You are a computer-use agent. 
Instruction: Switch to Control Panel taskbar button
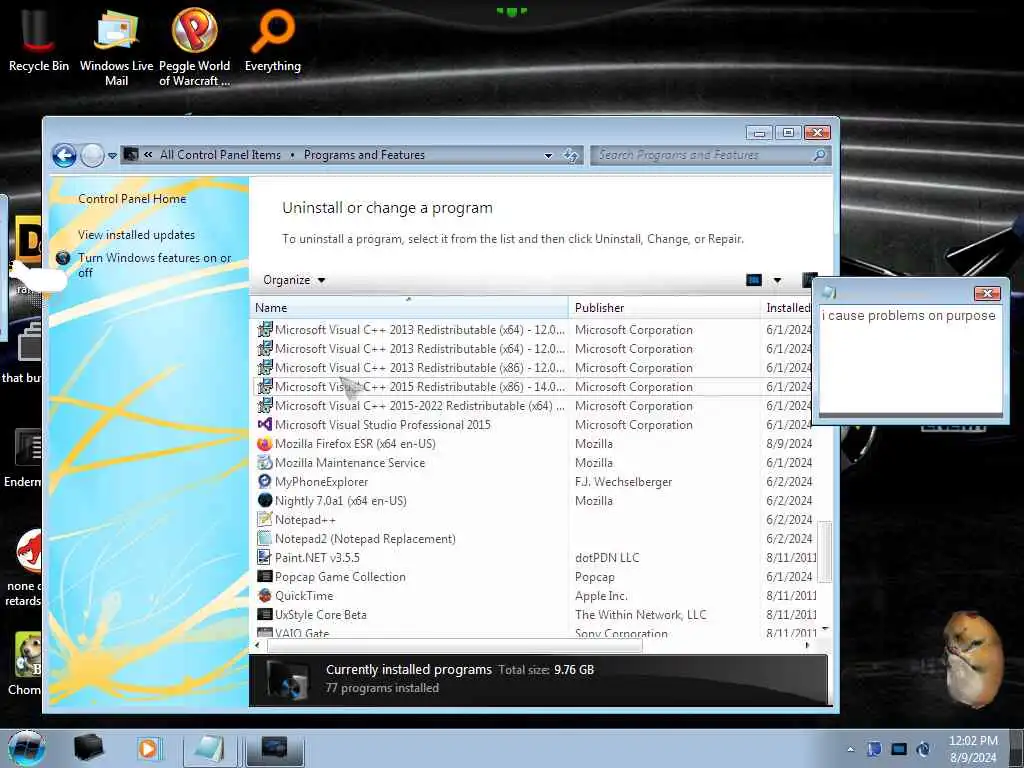tap(274, 749)
